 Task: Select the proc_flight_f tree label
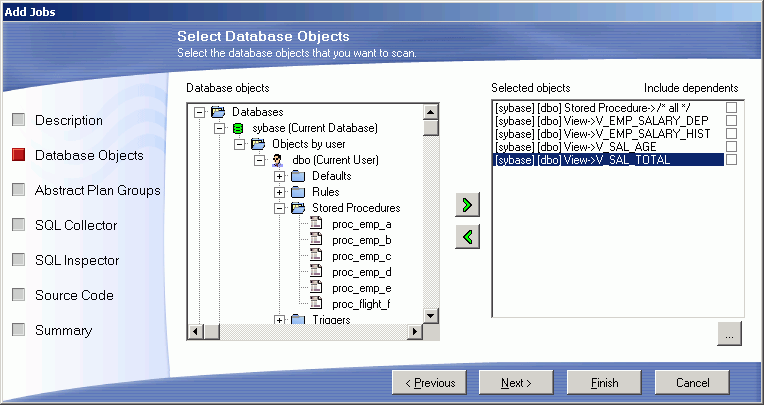[361, 304]
